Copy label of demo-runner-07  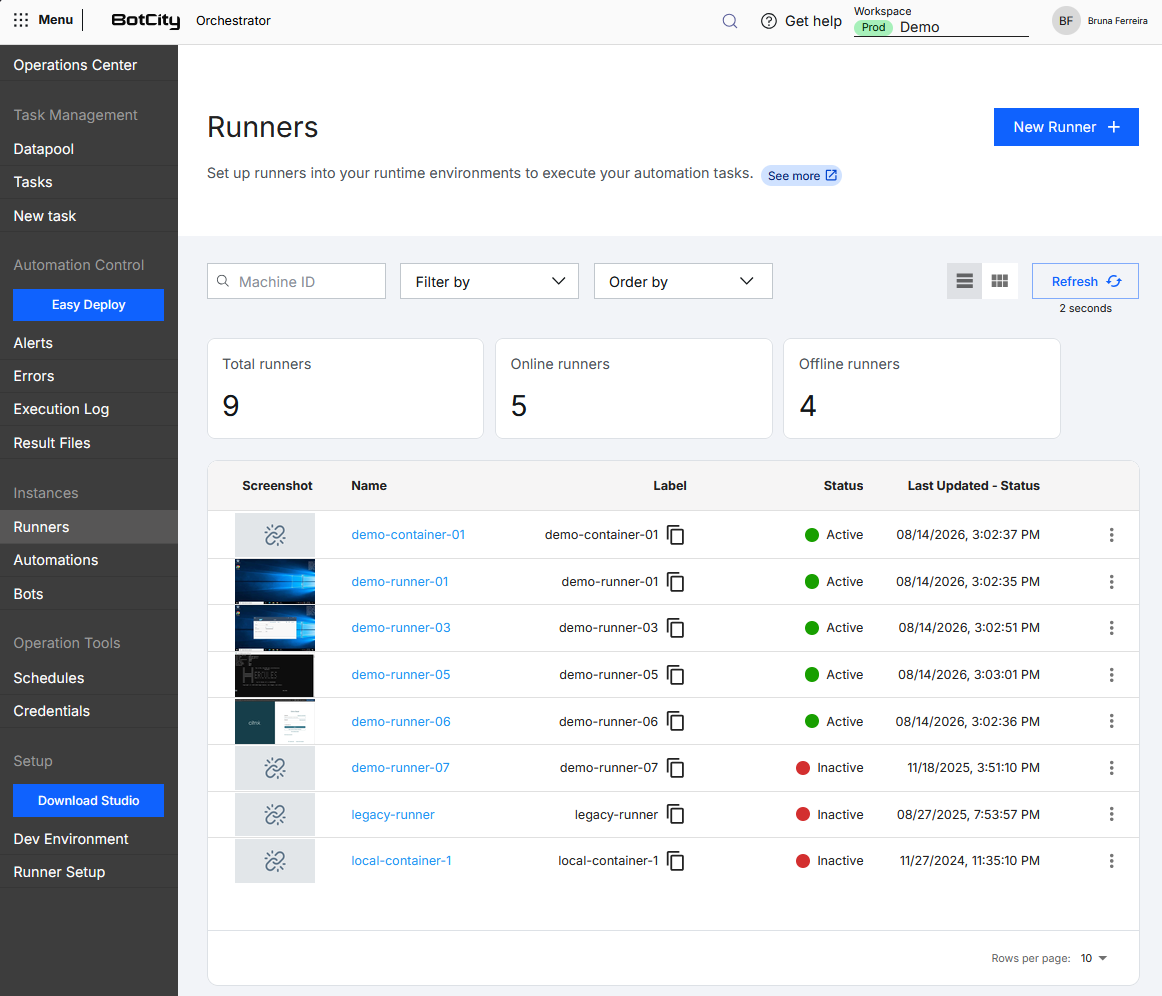(x=675, y=768)
